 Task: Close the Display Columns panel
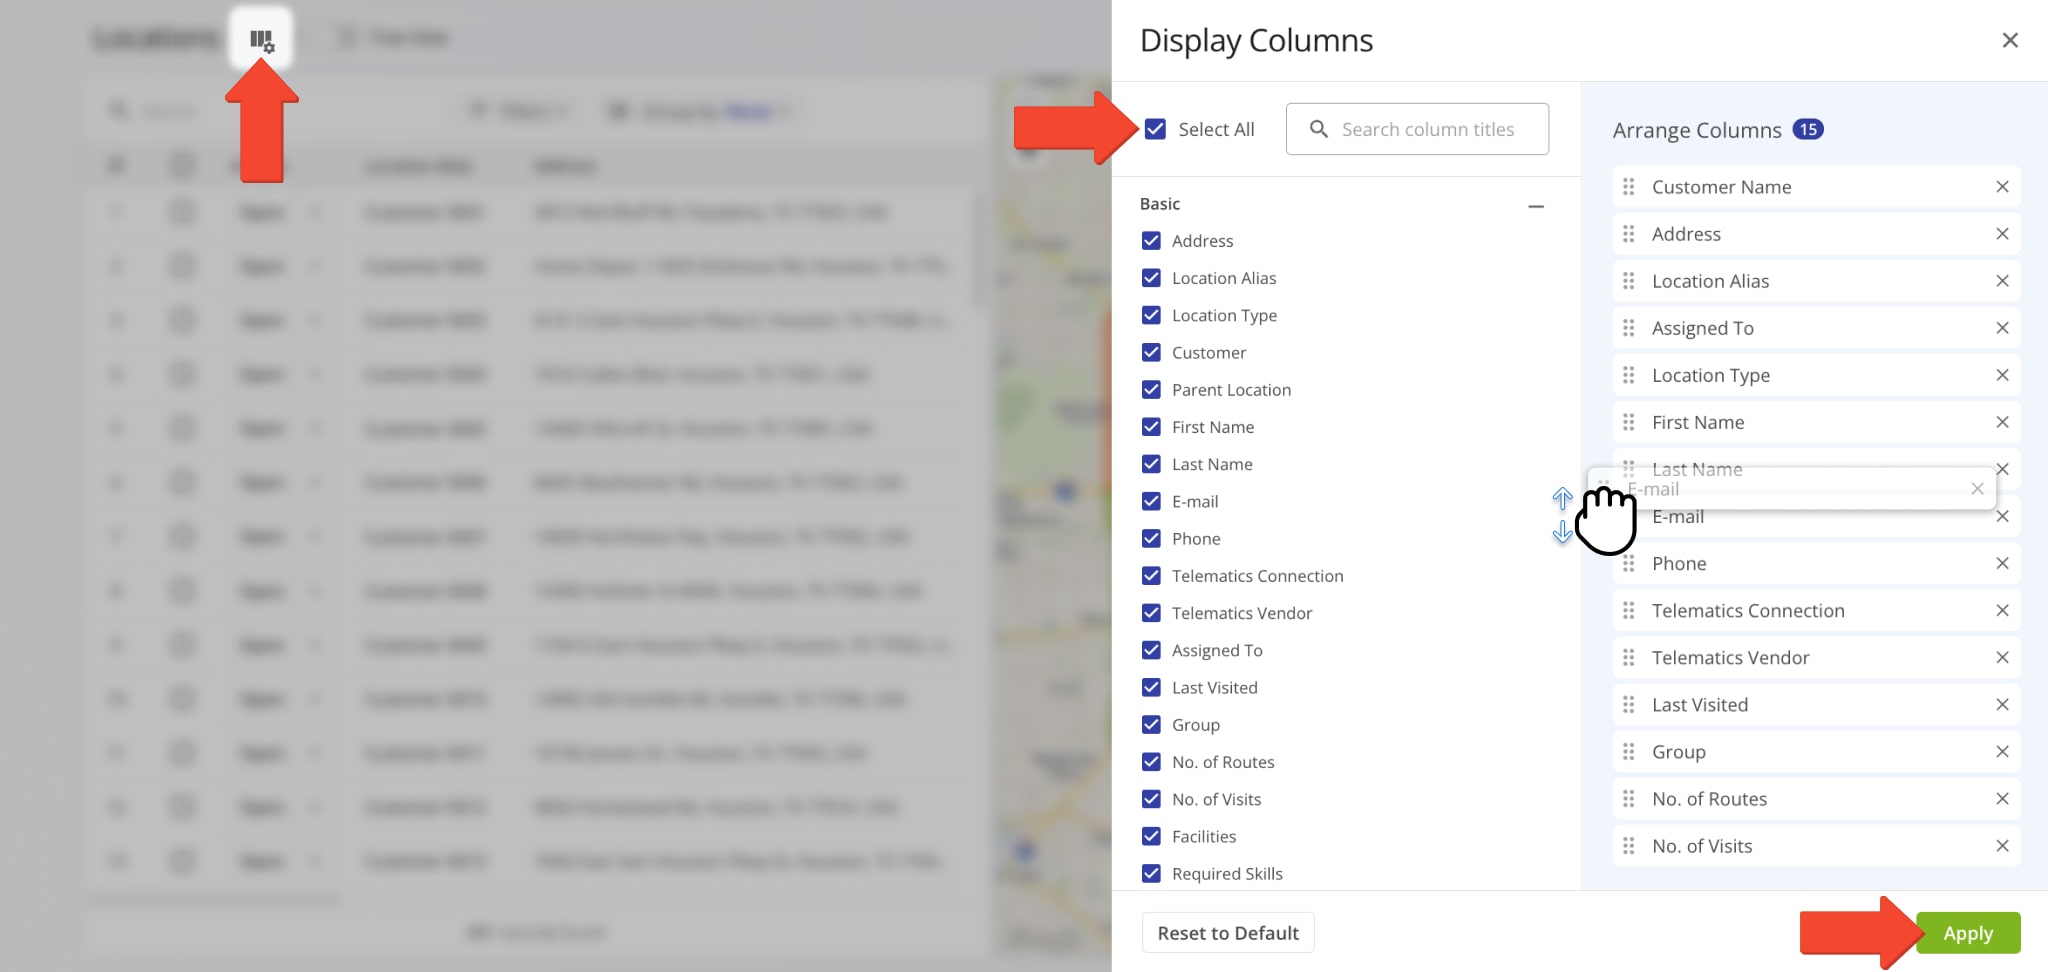pos(2010,40)
